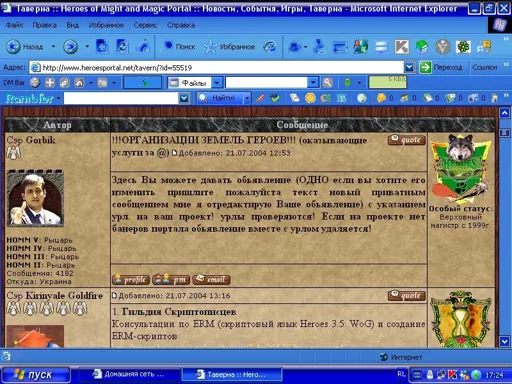Open the Сервис menu

pyautogui.click(x=145, y=25)
